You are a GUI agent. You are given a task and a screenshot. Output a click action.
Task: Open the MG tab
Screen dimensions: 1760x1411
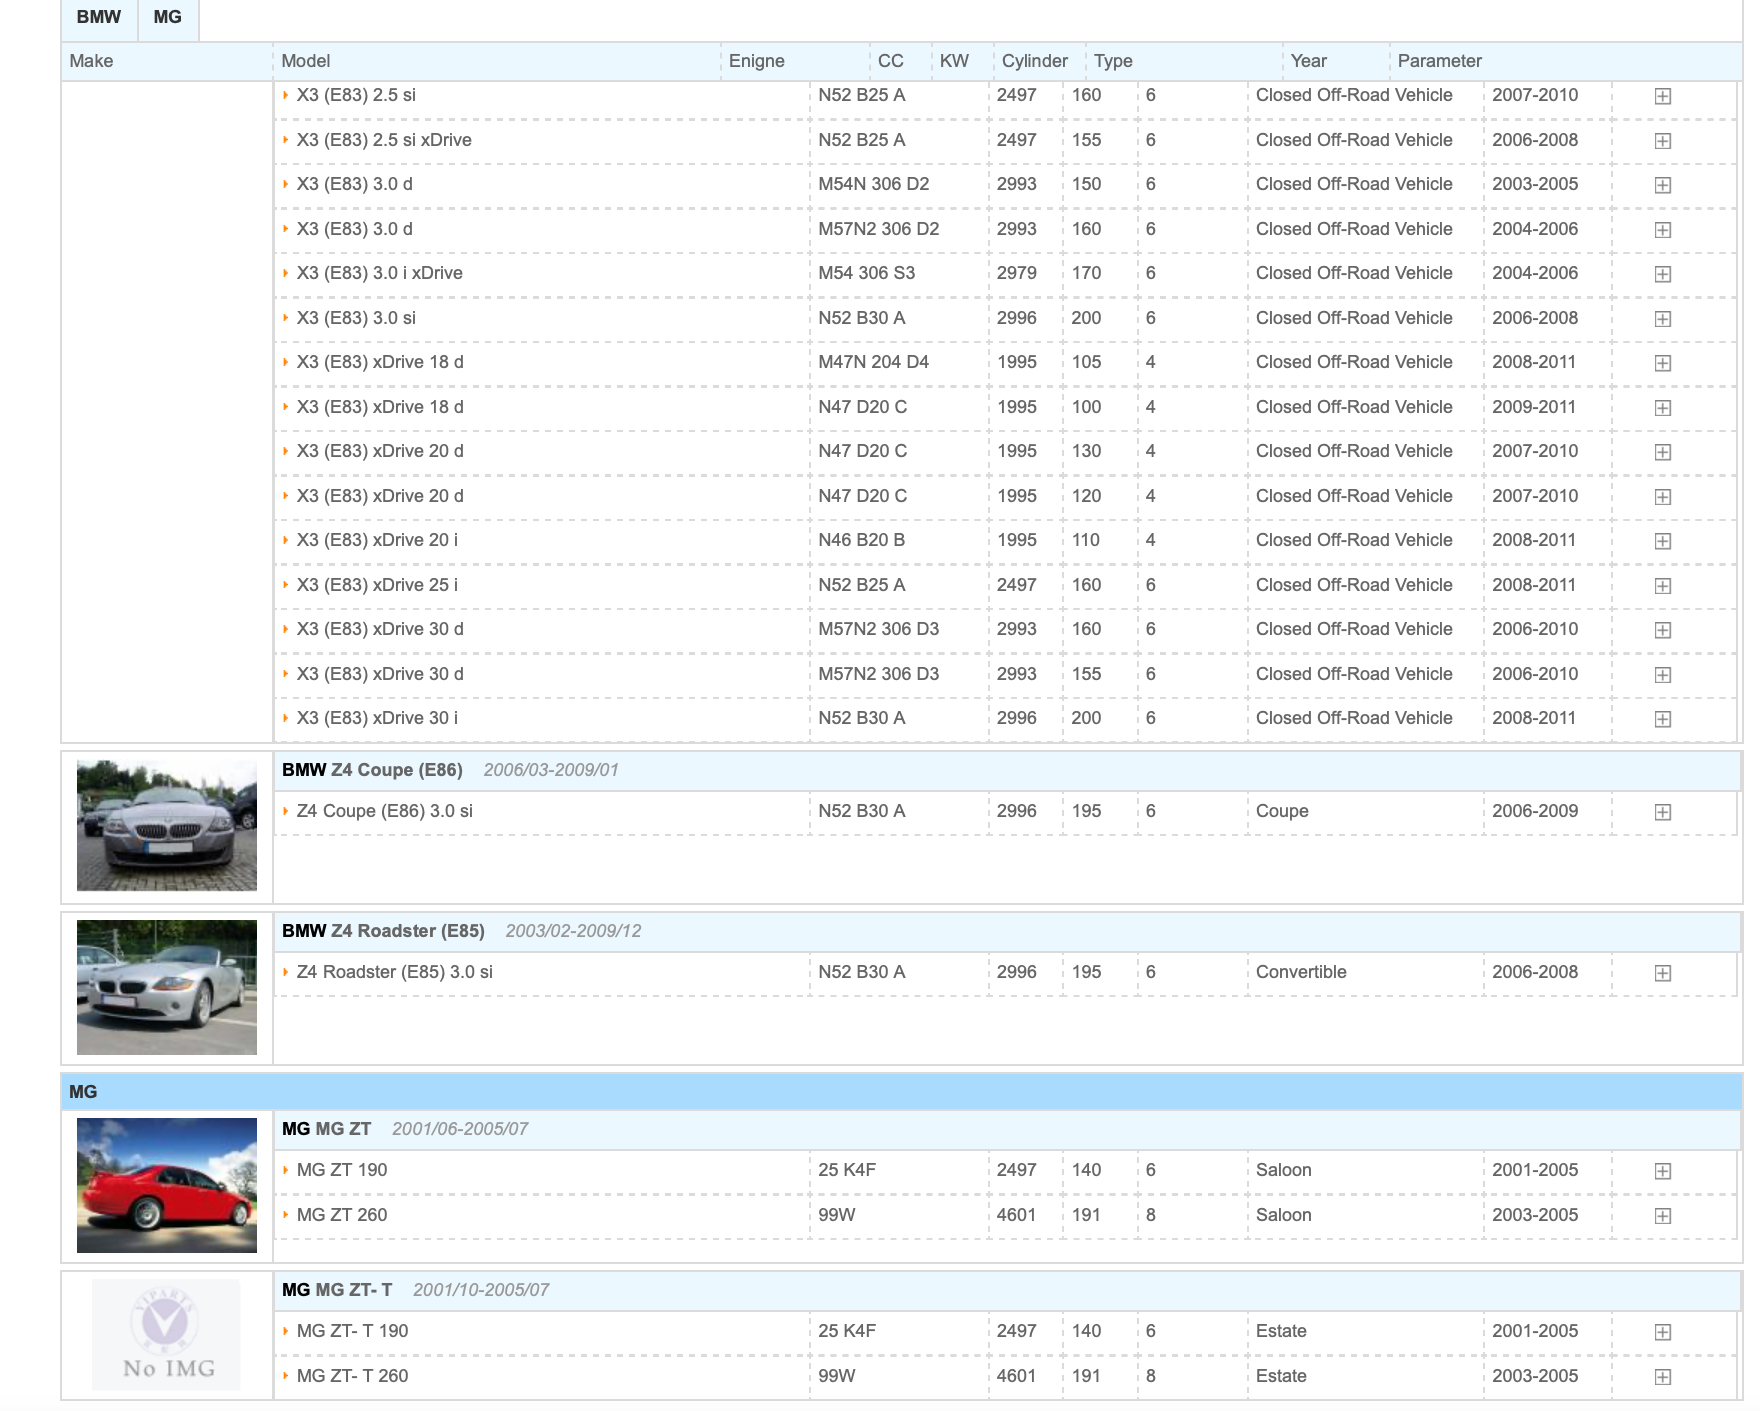(x=167, y=18)
